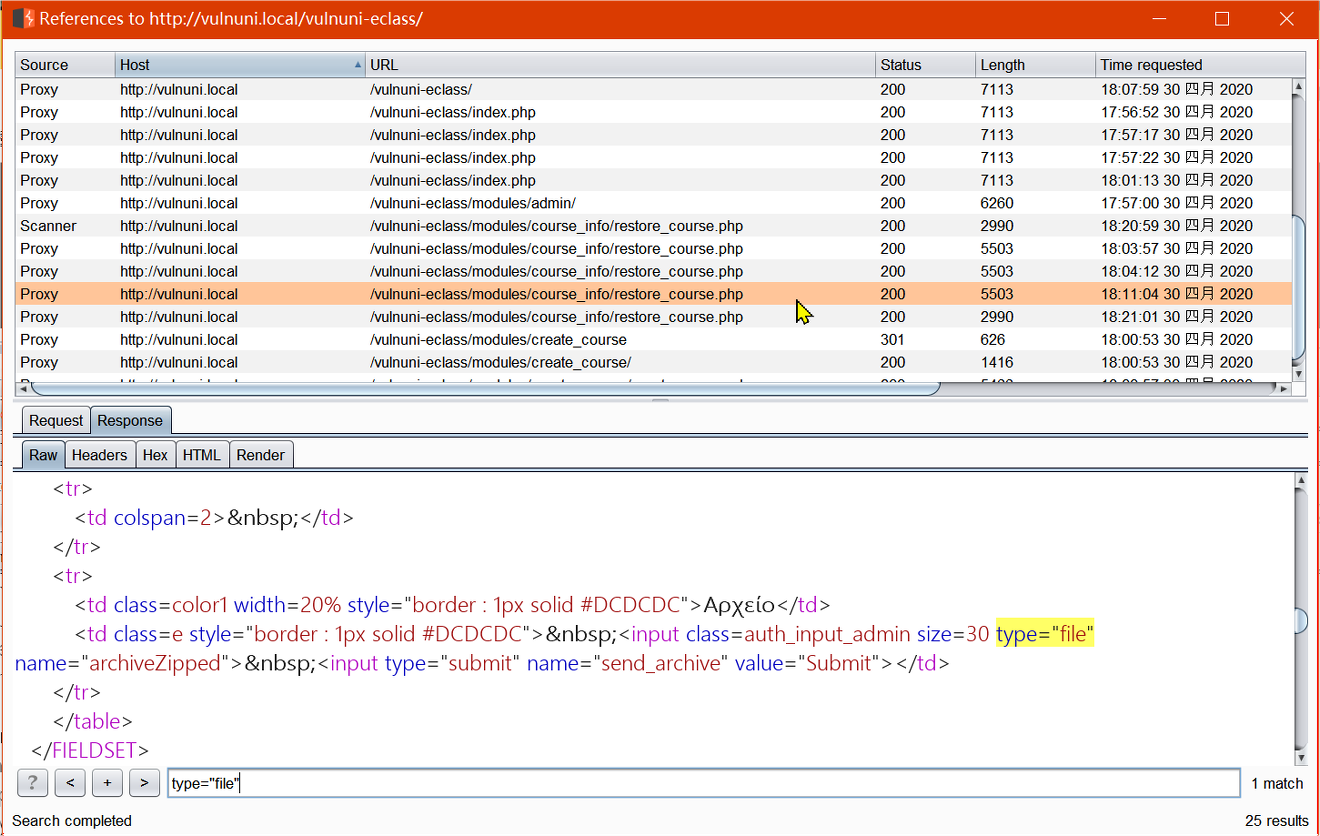
Task: Click the table's horizontal scrollbar thumb
Action: click(x=485, y=389)
